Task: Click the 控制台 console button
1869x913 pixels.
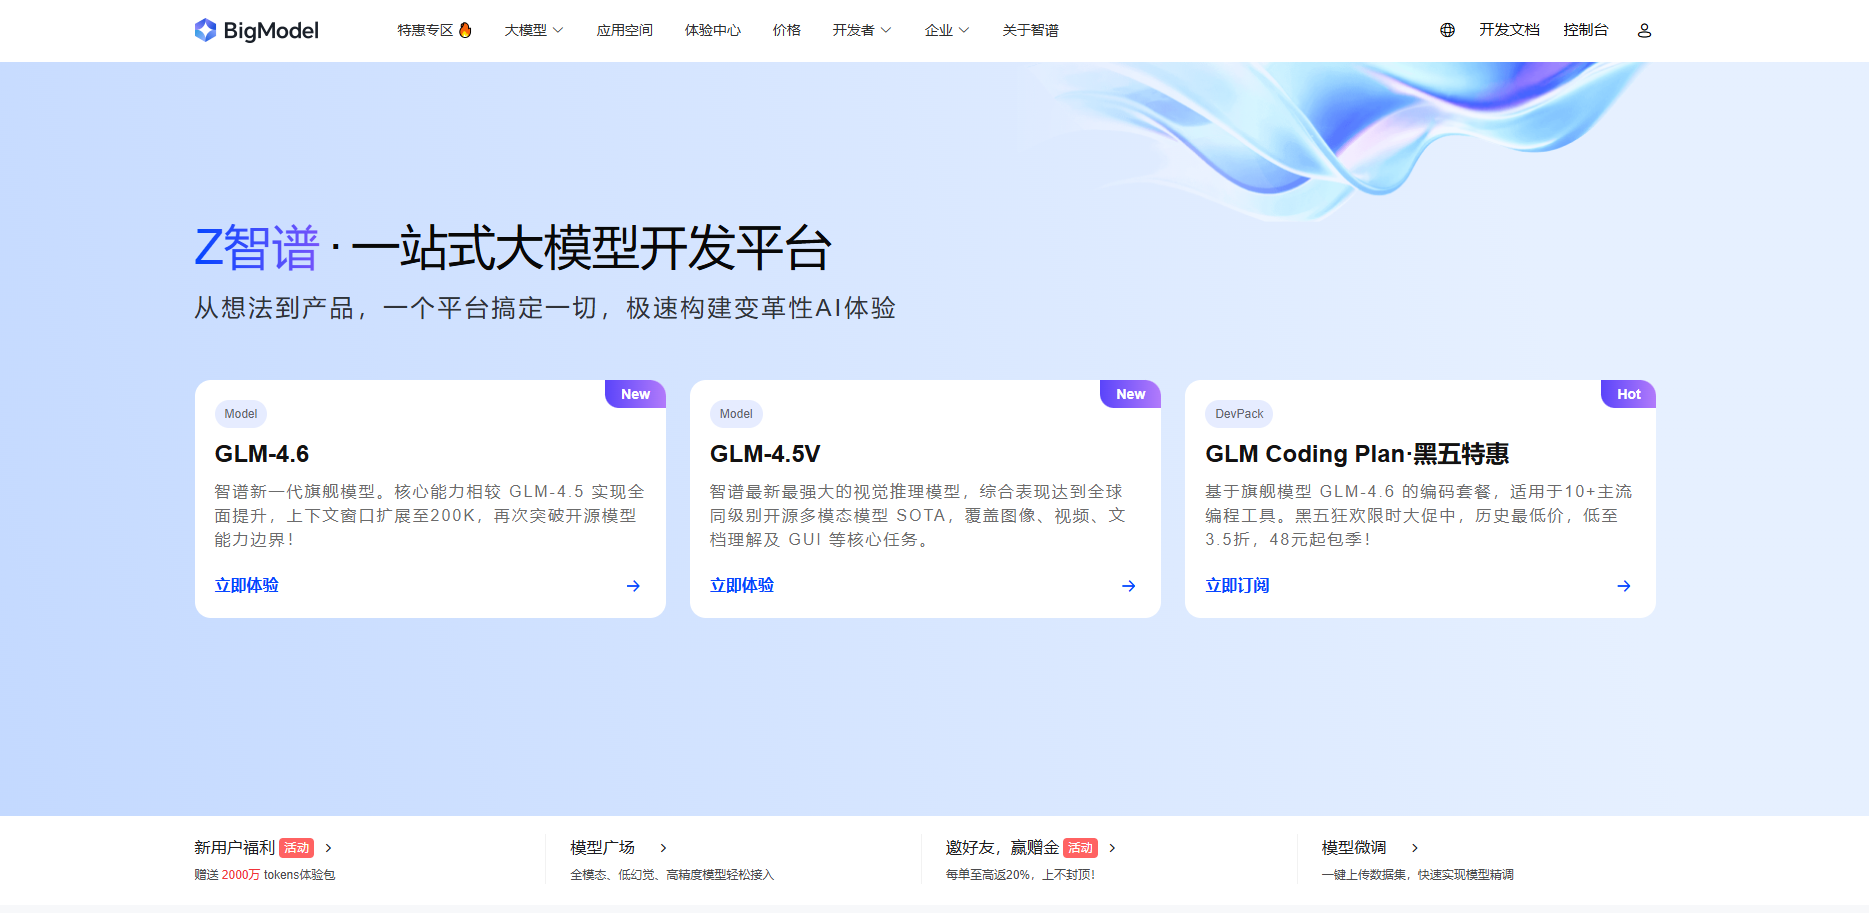Action: (1585, 30)
